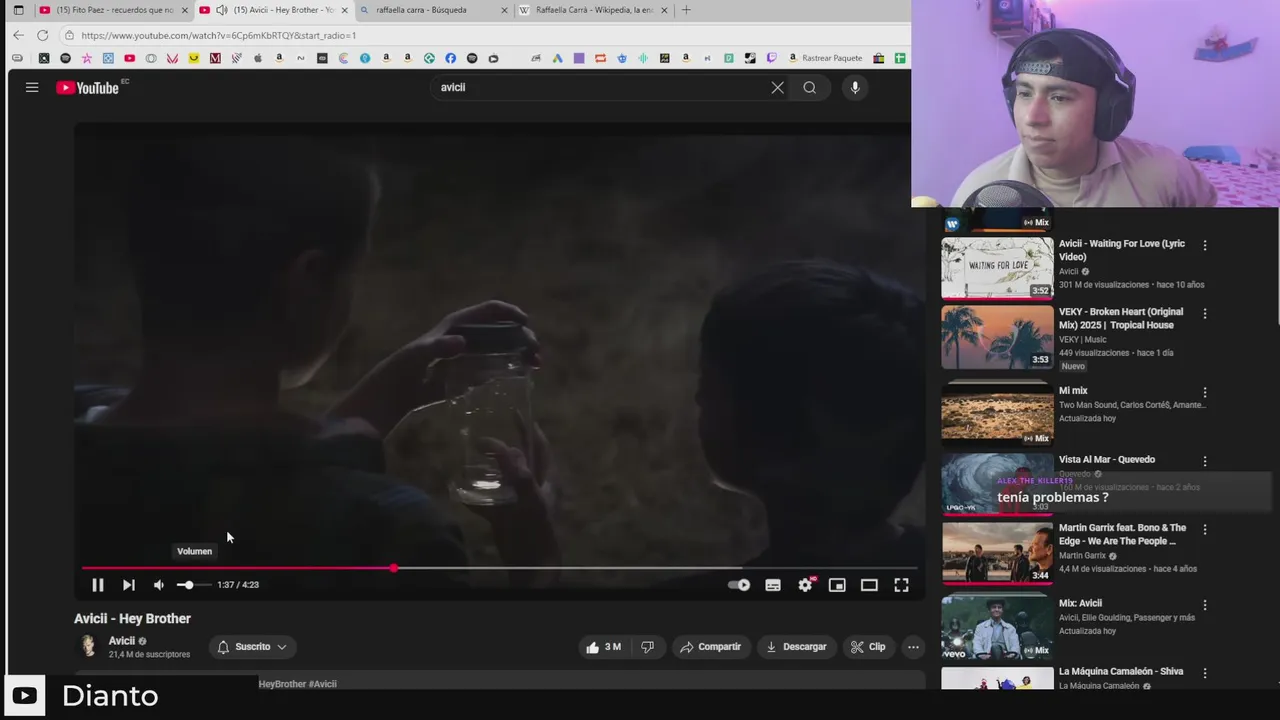Open options for Mi mix
The image size is (1280, 720).
pos(1205,393)
